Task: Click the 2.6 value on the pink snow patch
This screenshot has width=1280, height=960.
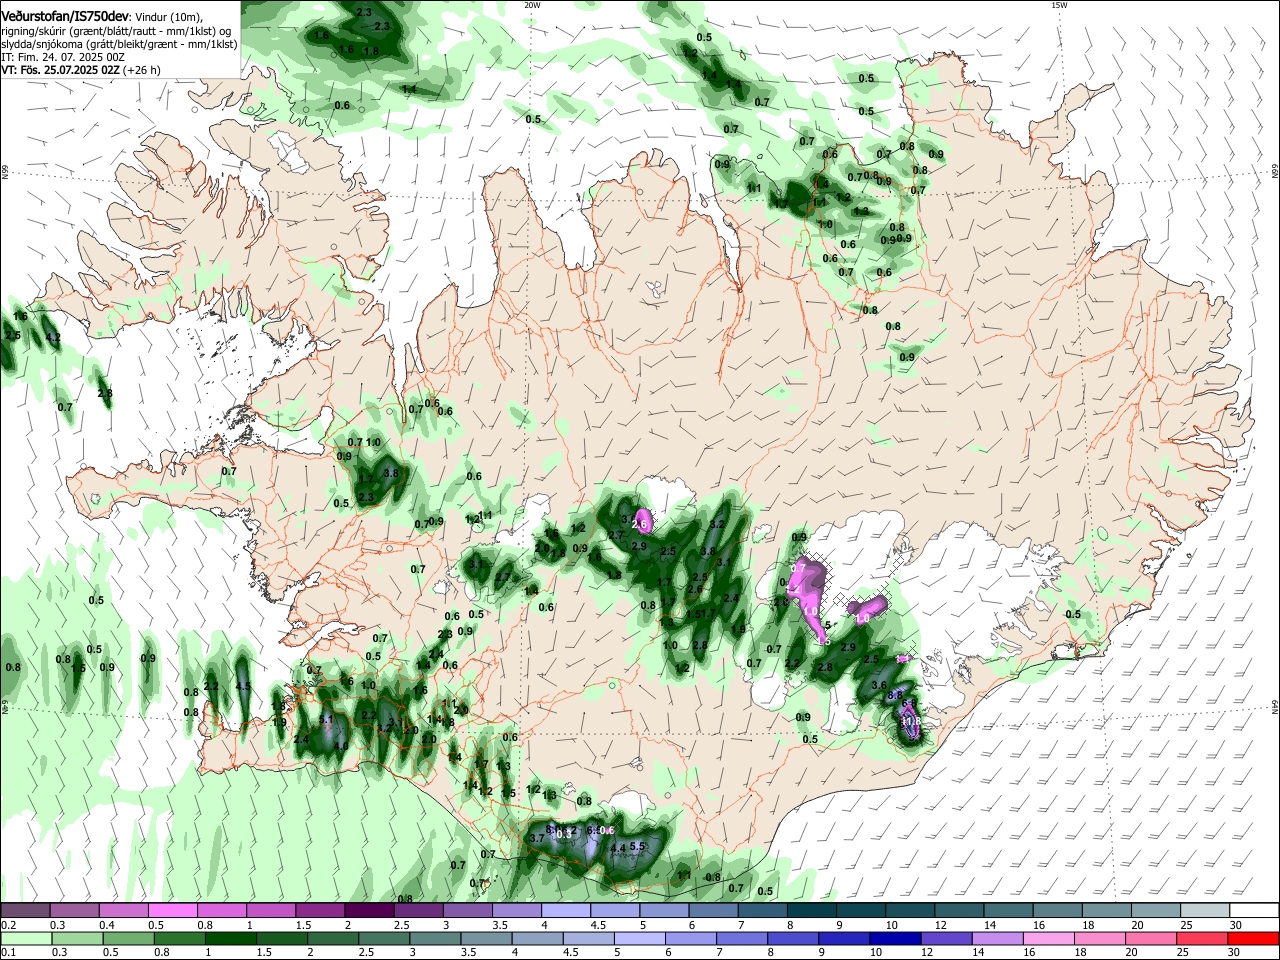Action: click(x=641, y=524)
